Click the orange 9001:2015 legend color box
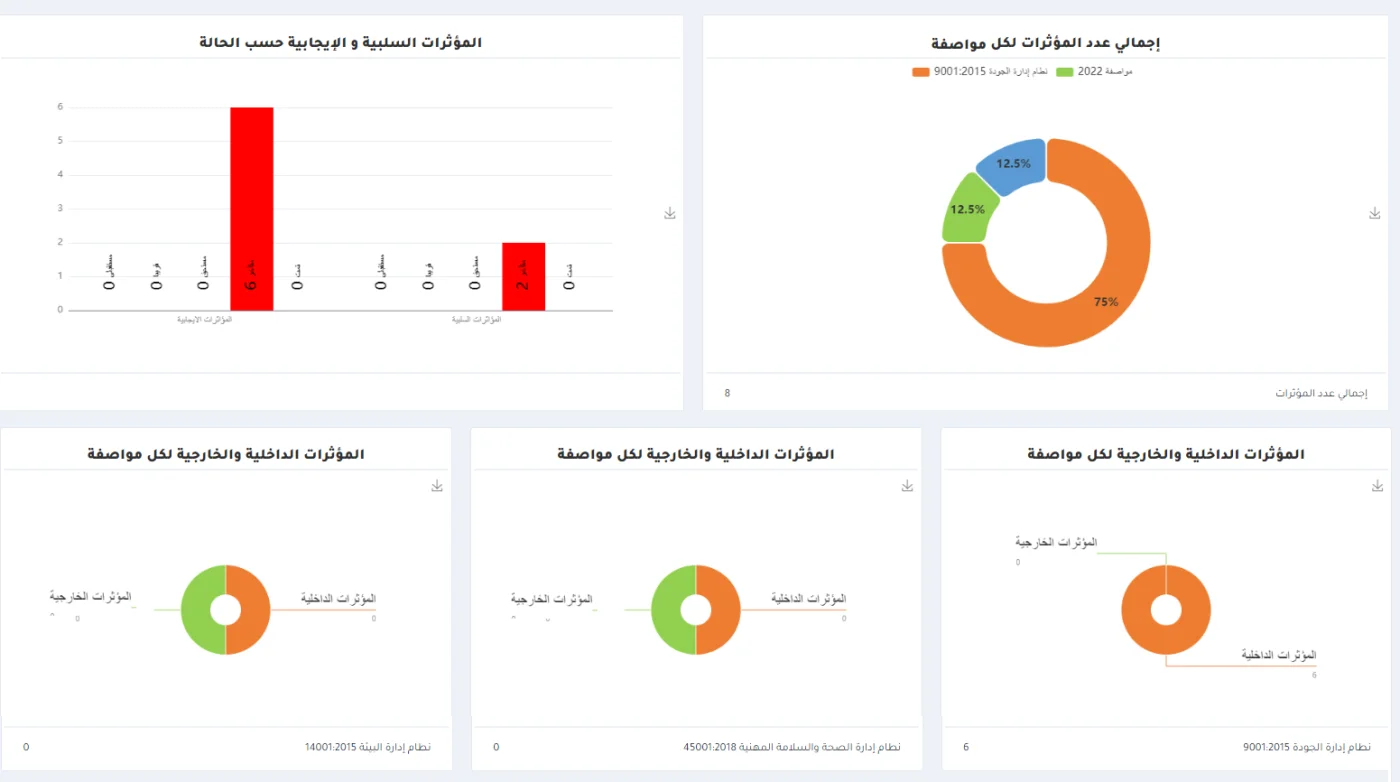 (x=921, y=72)
